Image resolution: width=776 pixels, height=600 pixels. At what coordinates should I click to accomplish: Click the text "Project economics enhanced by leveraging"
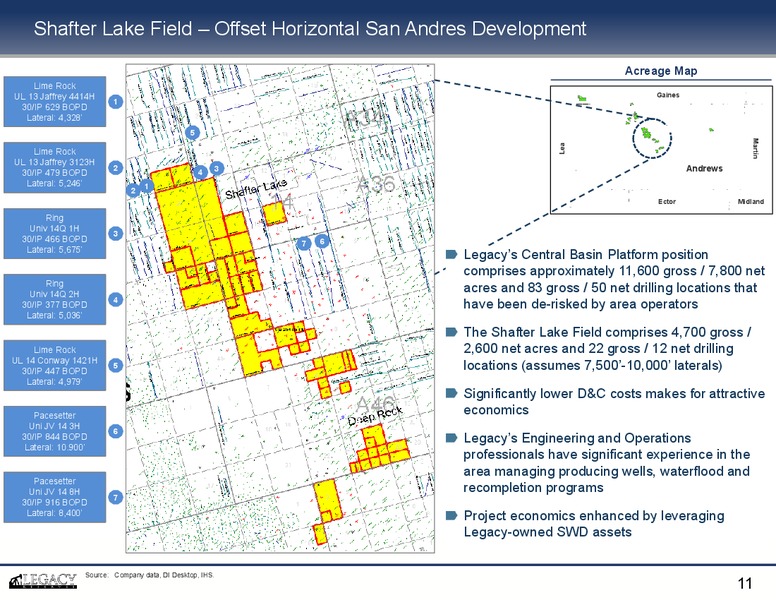[x=594, y=515]
